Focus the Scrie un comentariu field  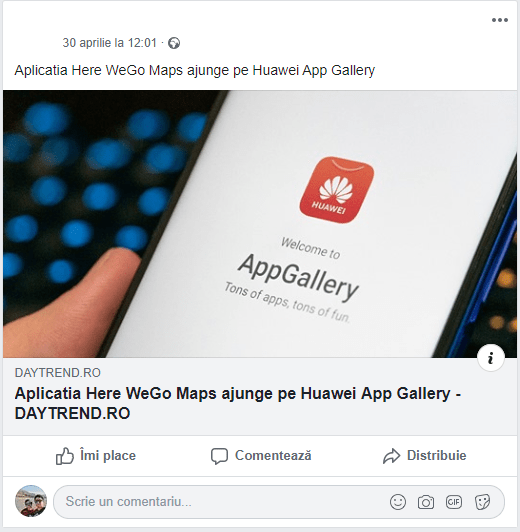(x=279, y=502)
